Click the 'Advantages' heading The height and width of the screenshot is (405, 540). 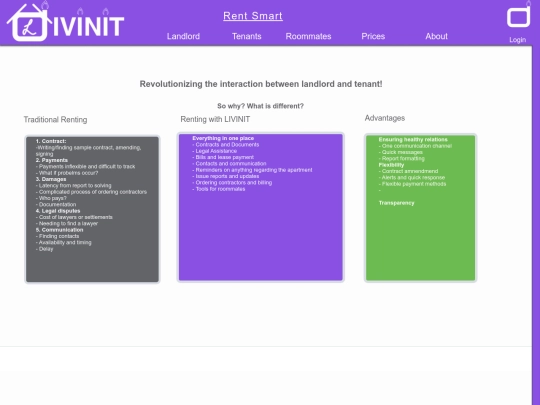coord(385,118)
